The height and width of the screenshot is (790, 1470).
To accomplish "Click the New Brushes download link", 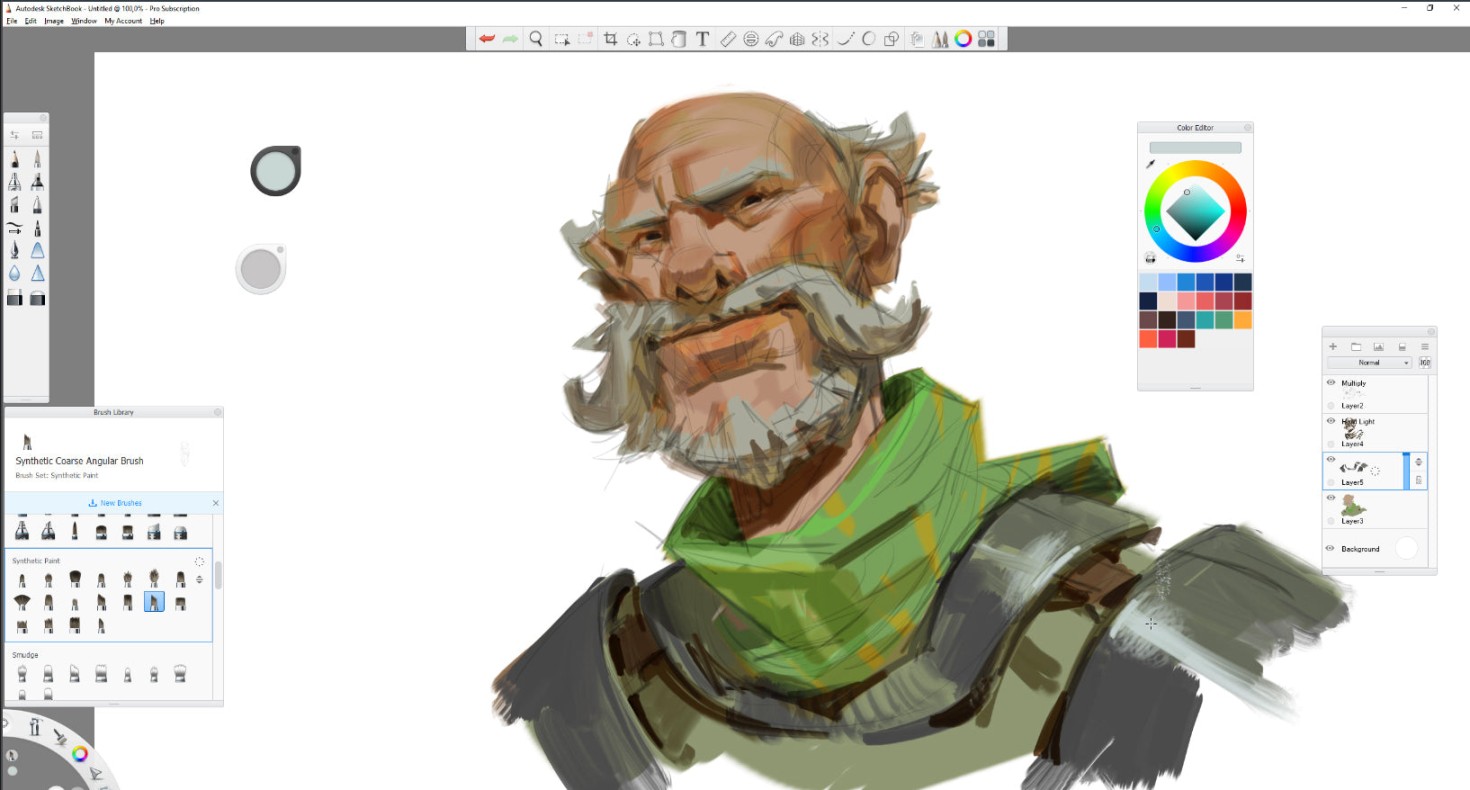I will pyautogui.click(x=117, y=502).
